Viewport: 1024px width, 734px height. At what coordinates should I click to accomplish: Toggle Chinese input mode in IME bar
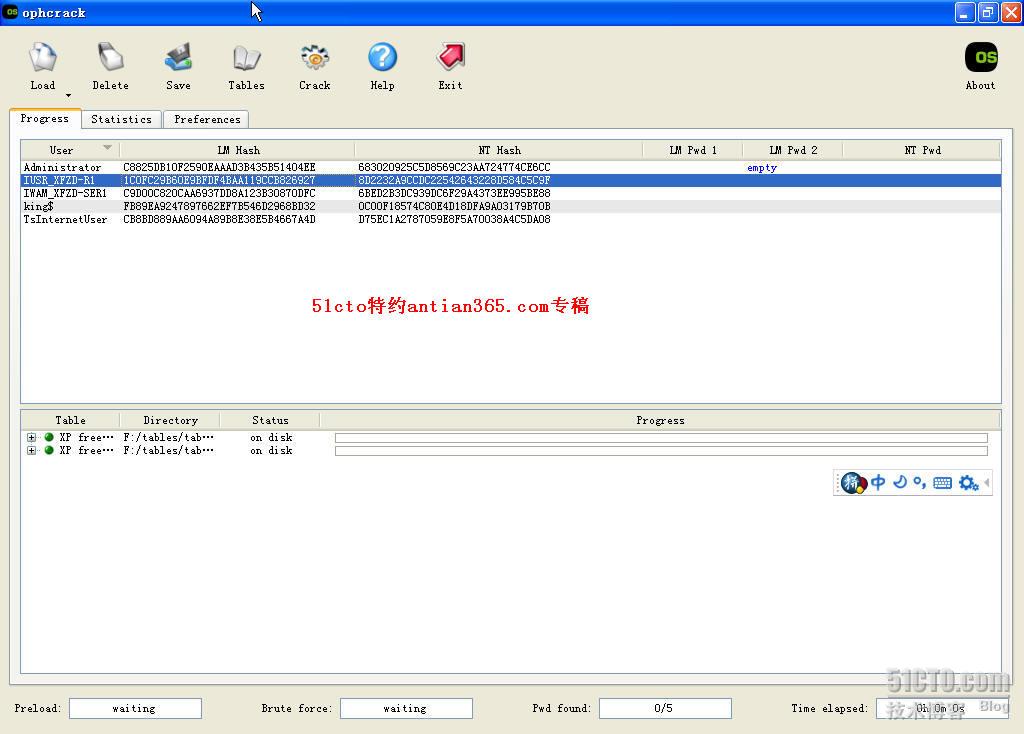click(878, 483)
